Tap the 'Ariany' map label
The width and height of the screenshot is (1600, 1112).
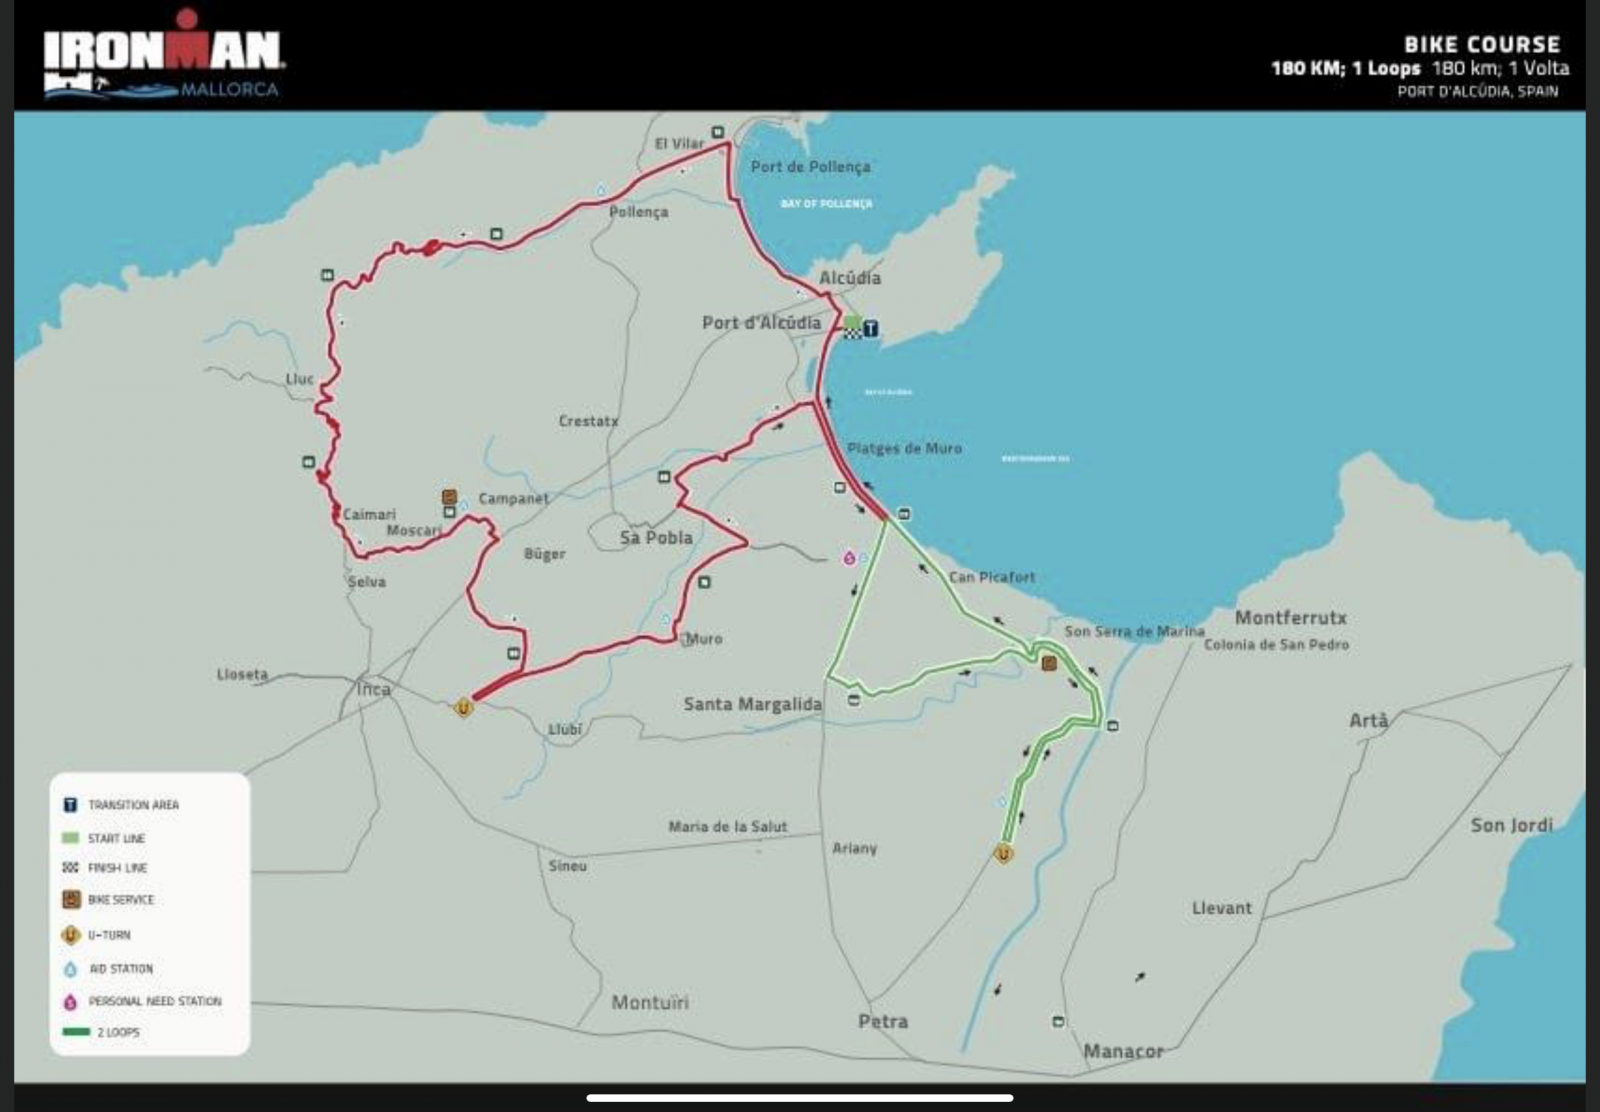click(x=854, y=848)
